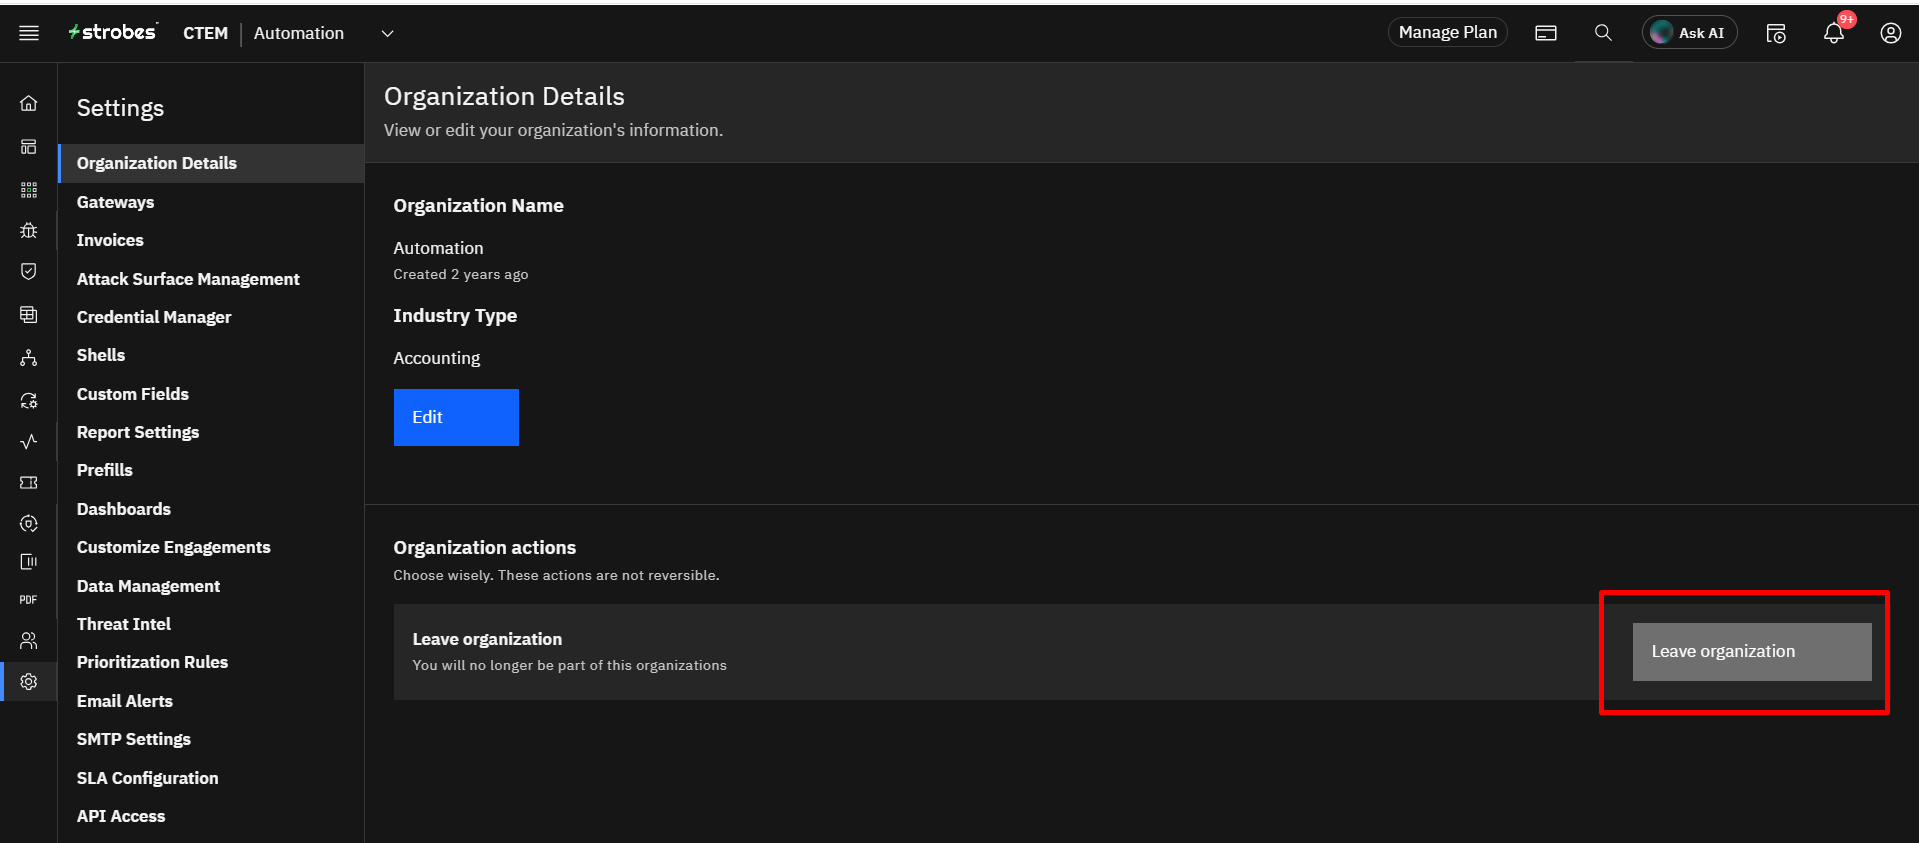
Task: Open the user profile icon
Action: 1890,33
